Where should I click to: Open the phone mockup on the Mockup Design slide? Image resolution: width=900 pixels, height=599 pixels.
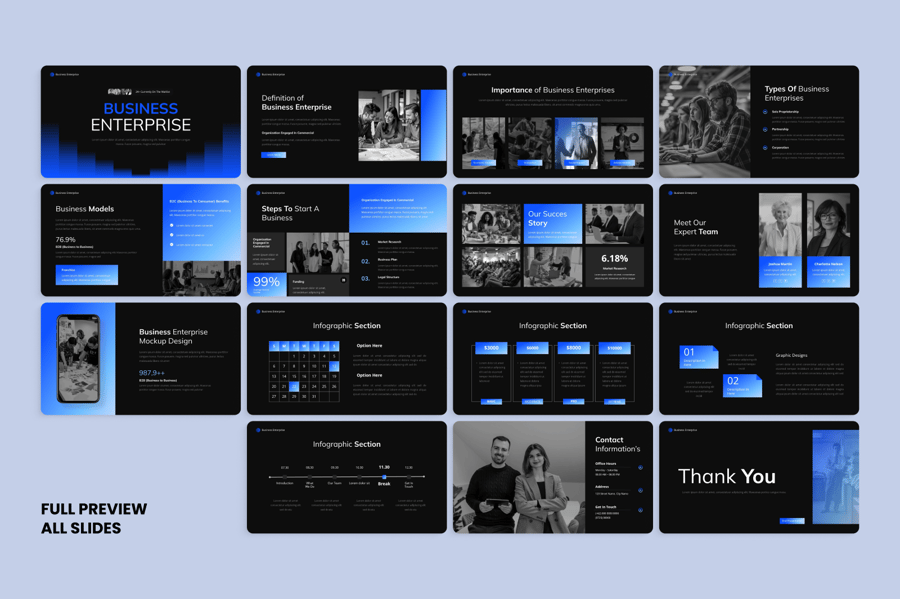(x=78, y=358)
